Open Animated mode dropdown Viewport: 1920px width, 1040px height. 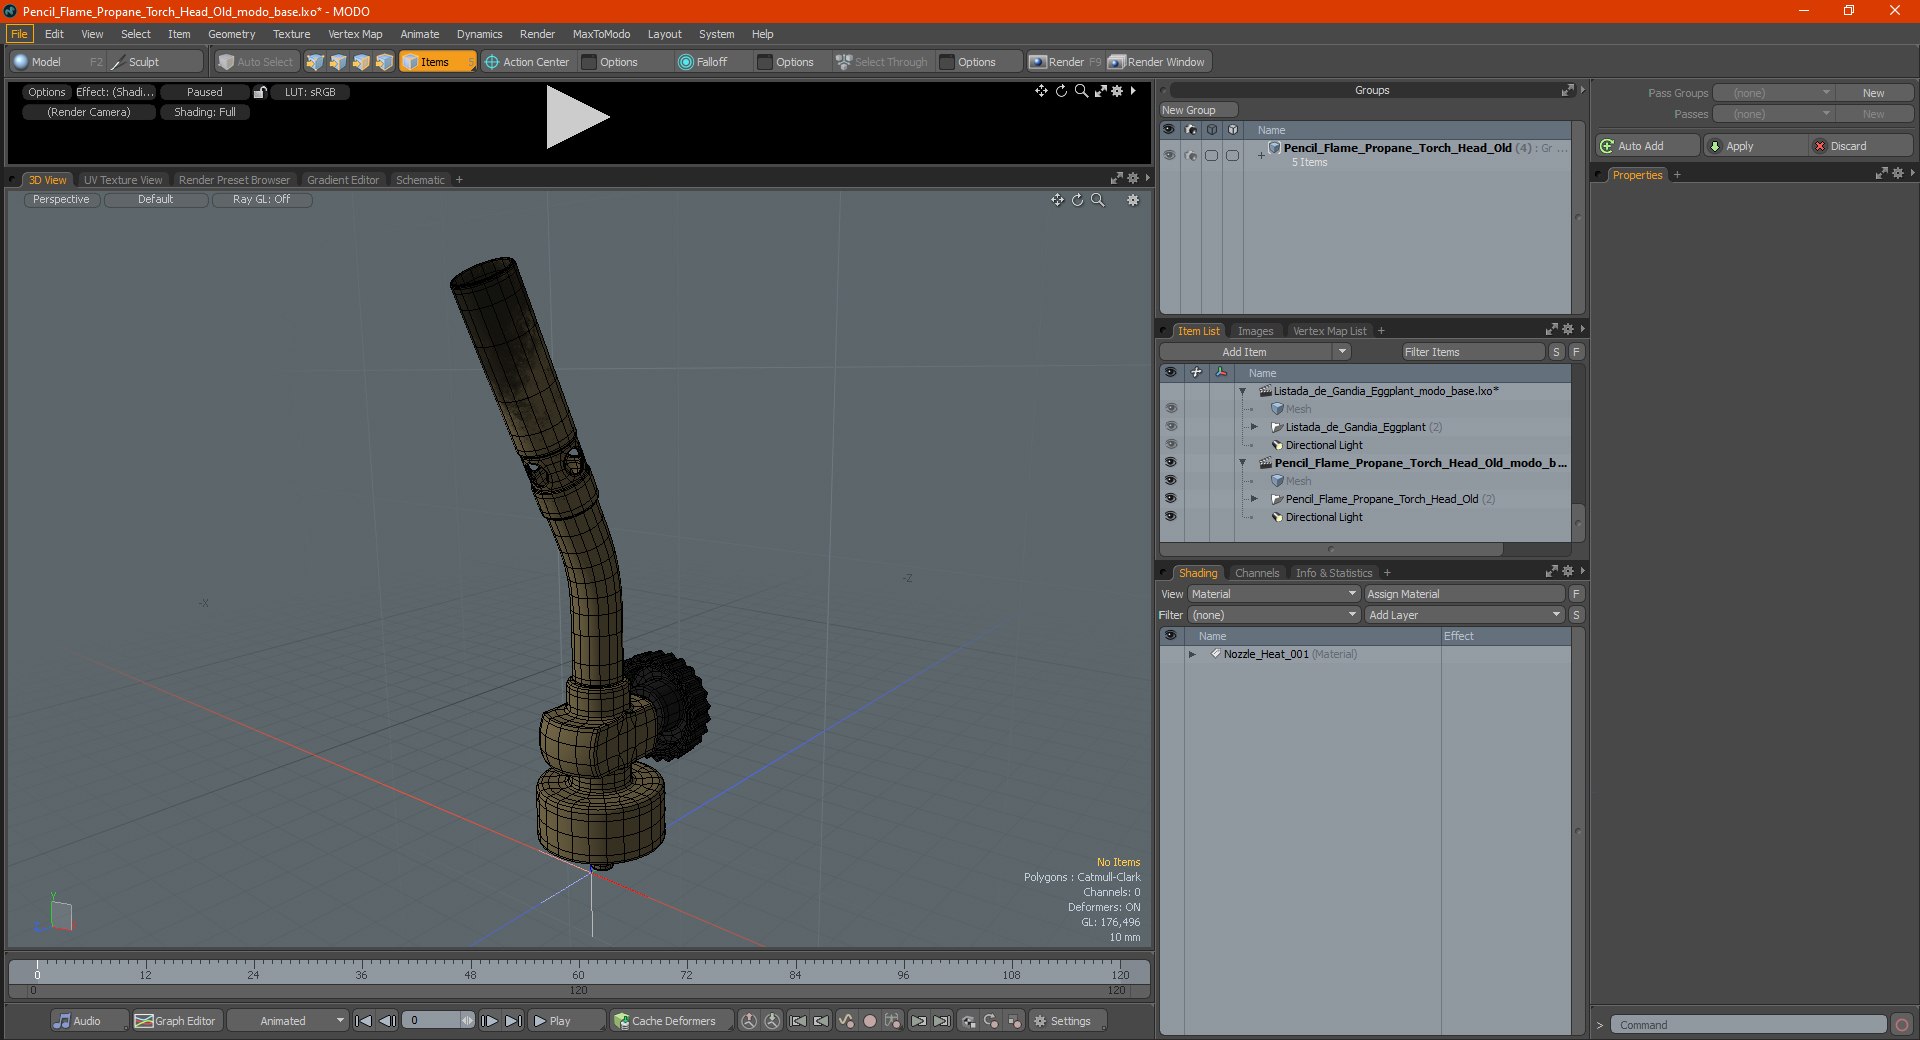[288, 1021]
